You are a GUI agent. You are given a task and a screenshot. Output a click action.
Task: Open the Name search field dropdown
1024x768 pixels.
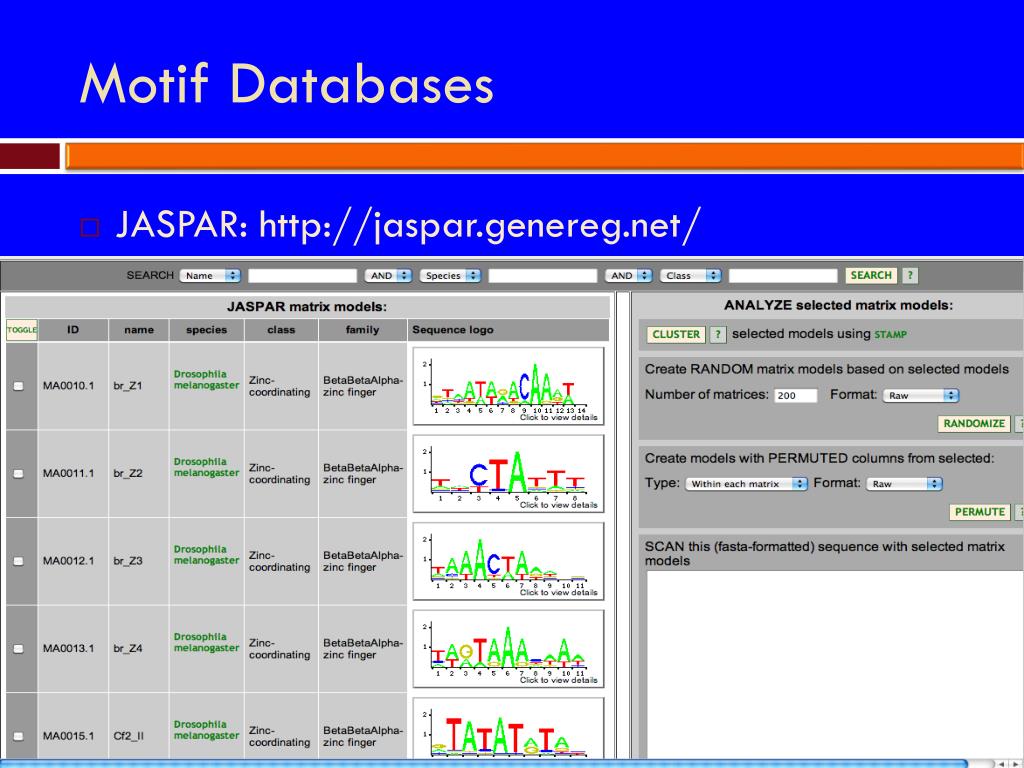coord(210,276)
